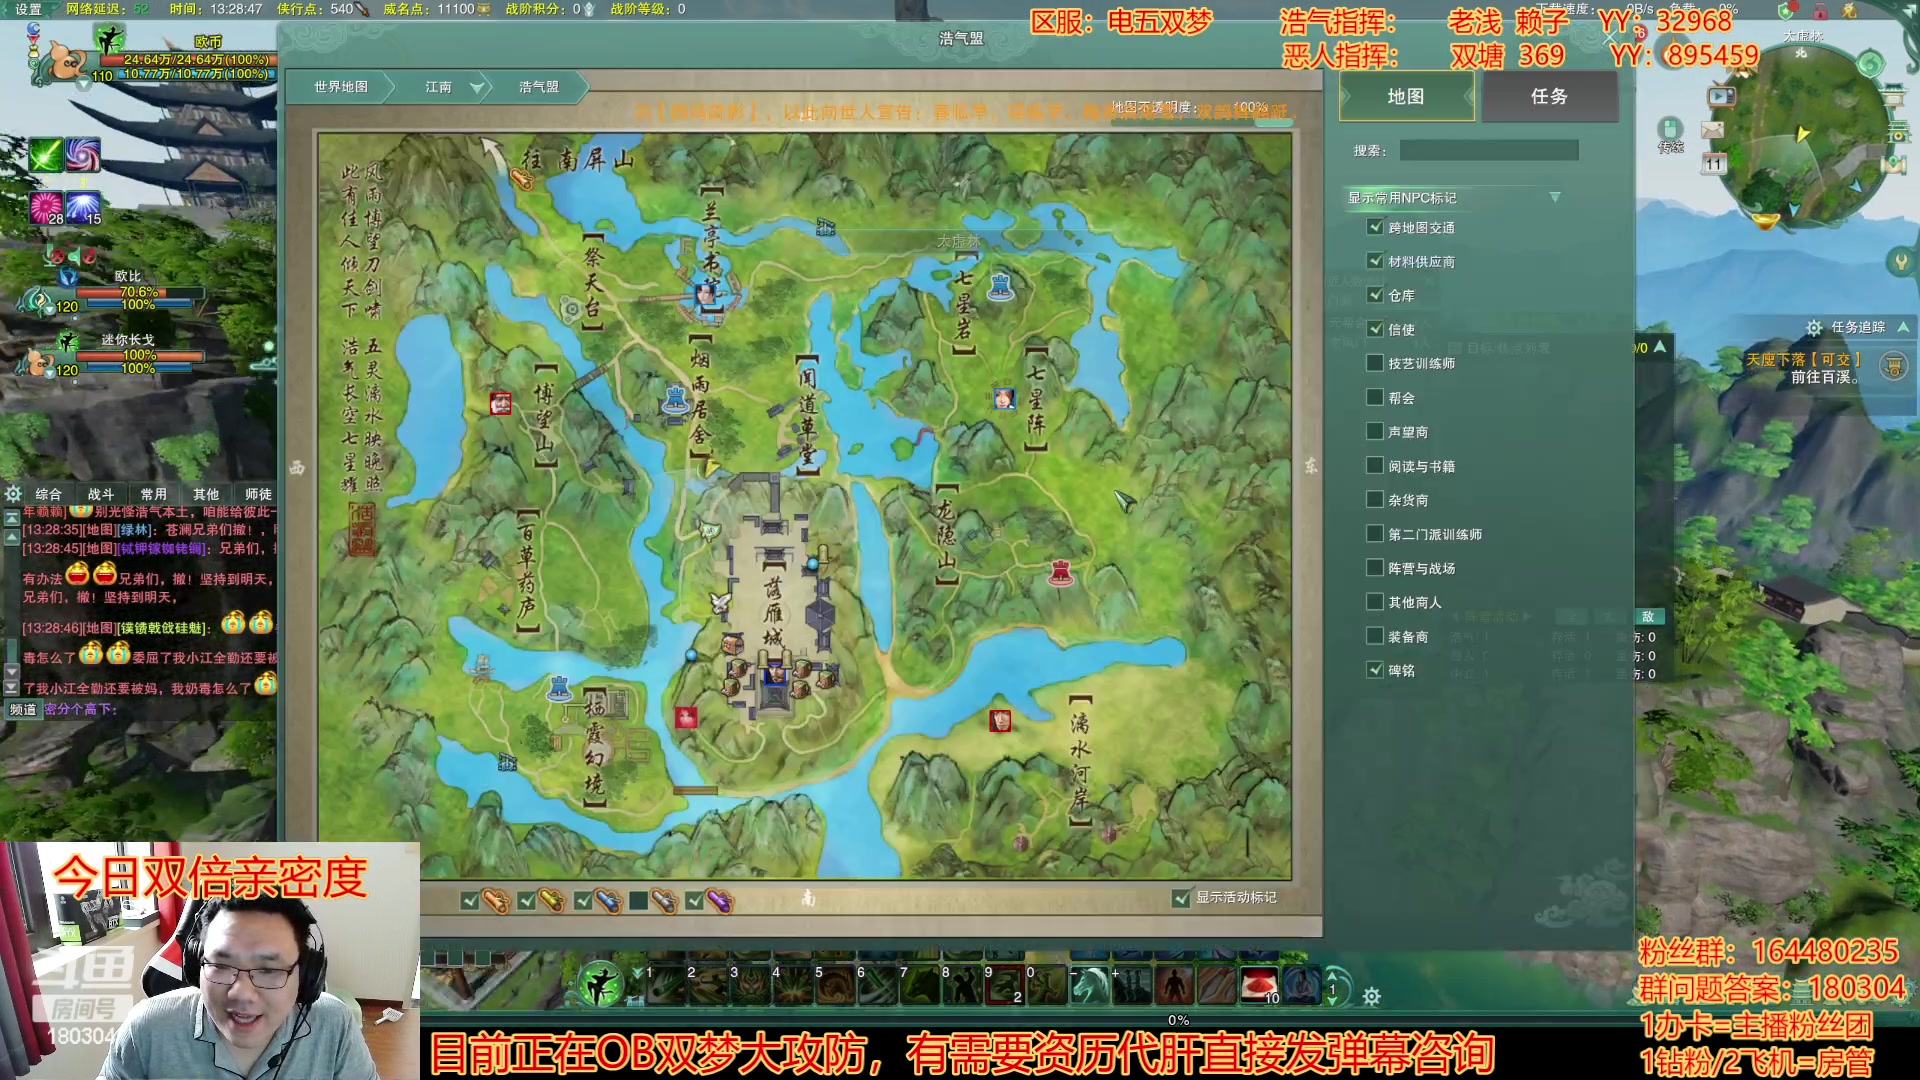Screen dimensions: 1920x1080
Task: Toggle the purple scroll marker checkbox
Action: tap(695, 901)
